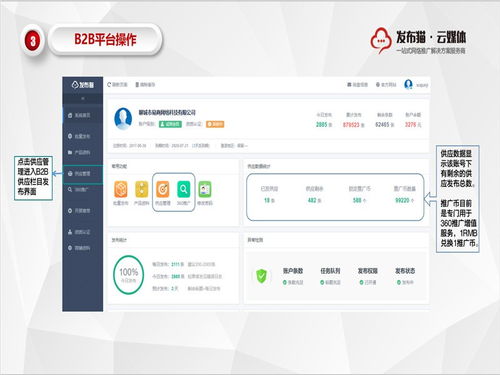Screen dimensions: 500x375
Task: Open the username menu beside the top avatar
Action: pyautogui.click(x=422, y=85)
